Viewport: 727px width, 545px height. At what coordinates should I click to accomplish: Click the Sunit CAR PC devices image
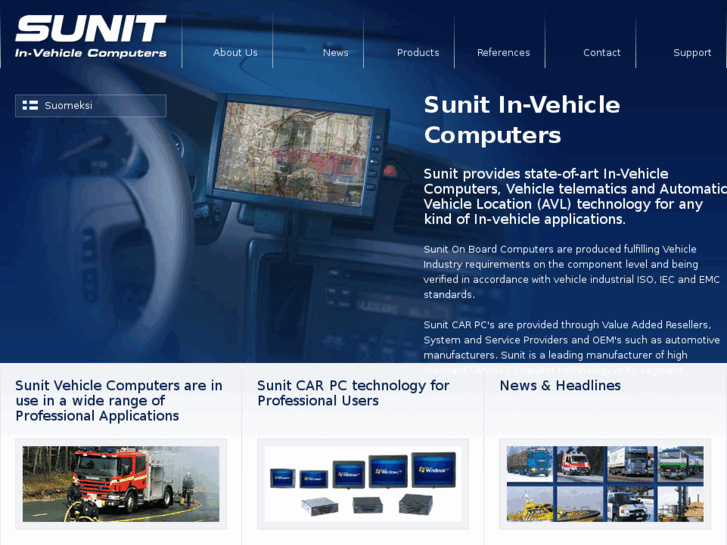(363, 484)
